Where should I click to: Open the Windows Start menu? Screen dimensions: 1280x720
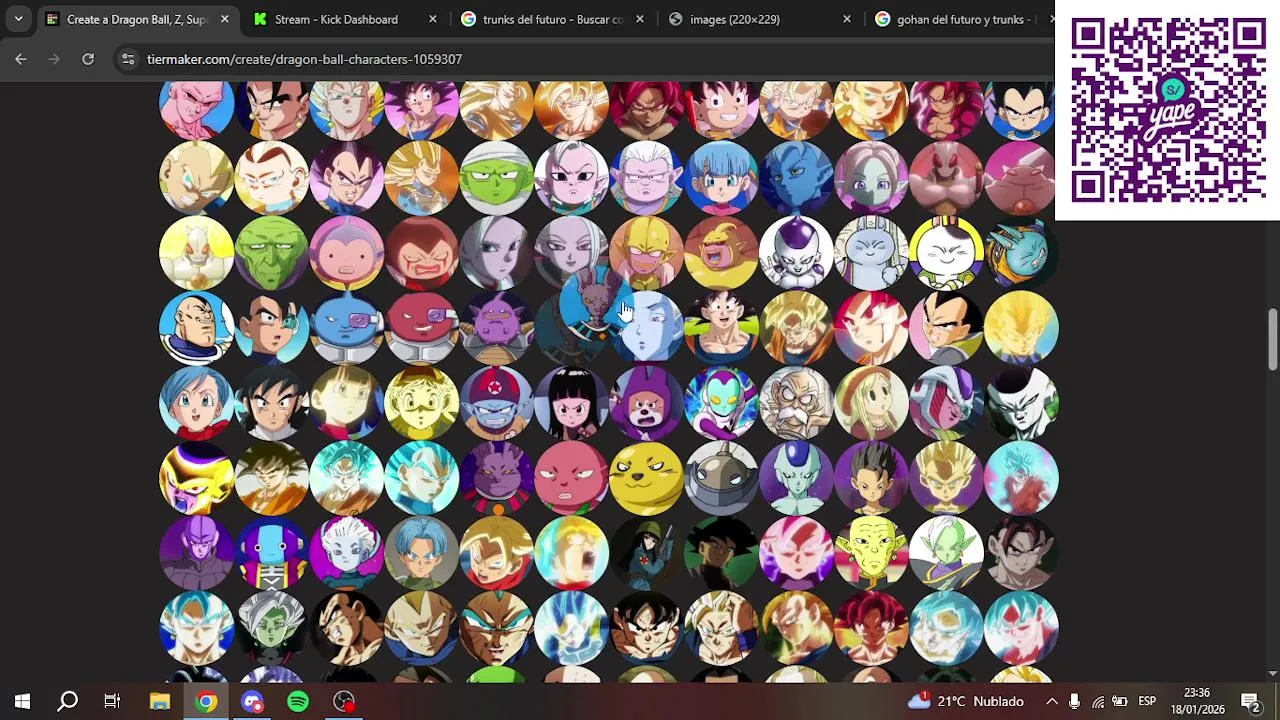click(22, 701)
